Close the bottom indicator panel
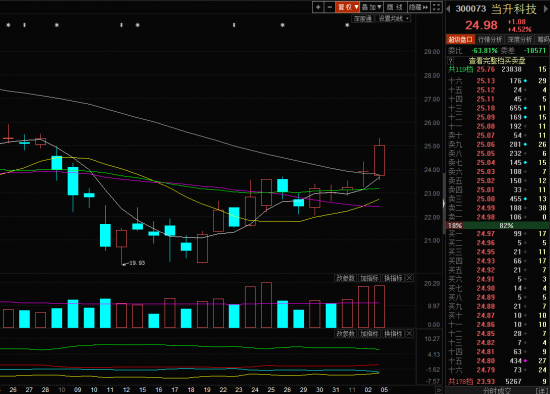 point(409,334)
